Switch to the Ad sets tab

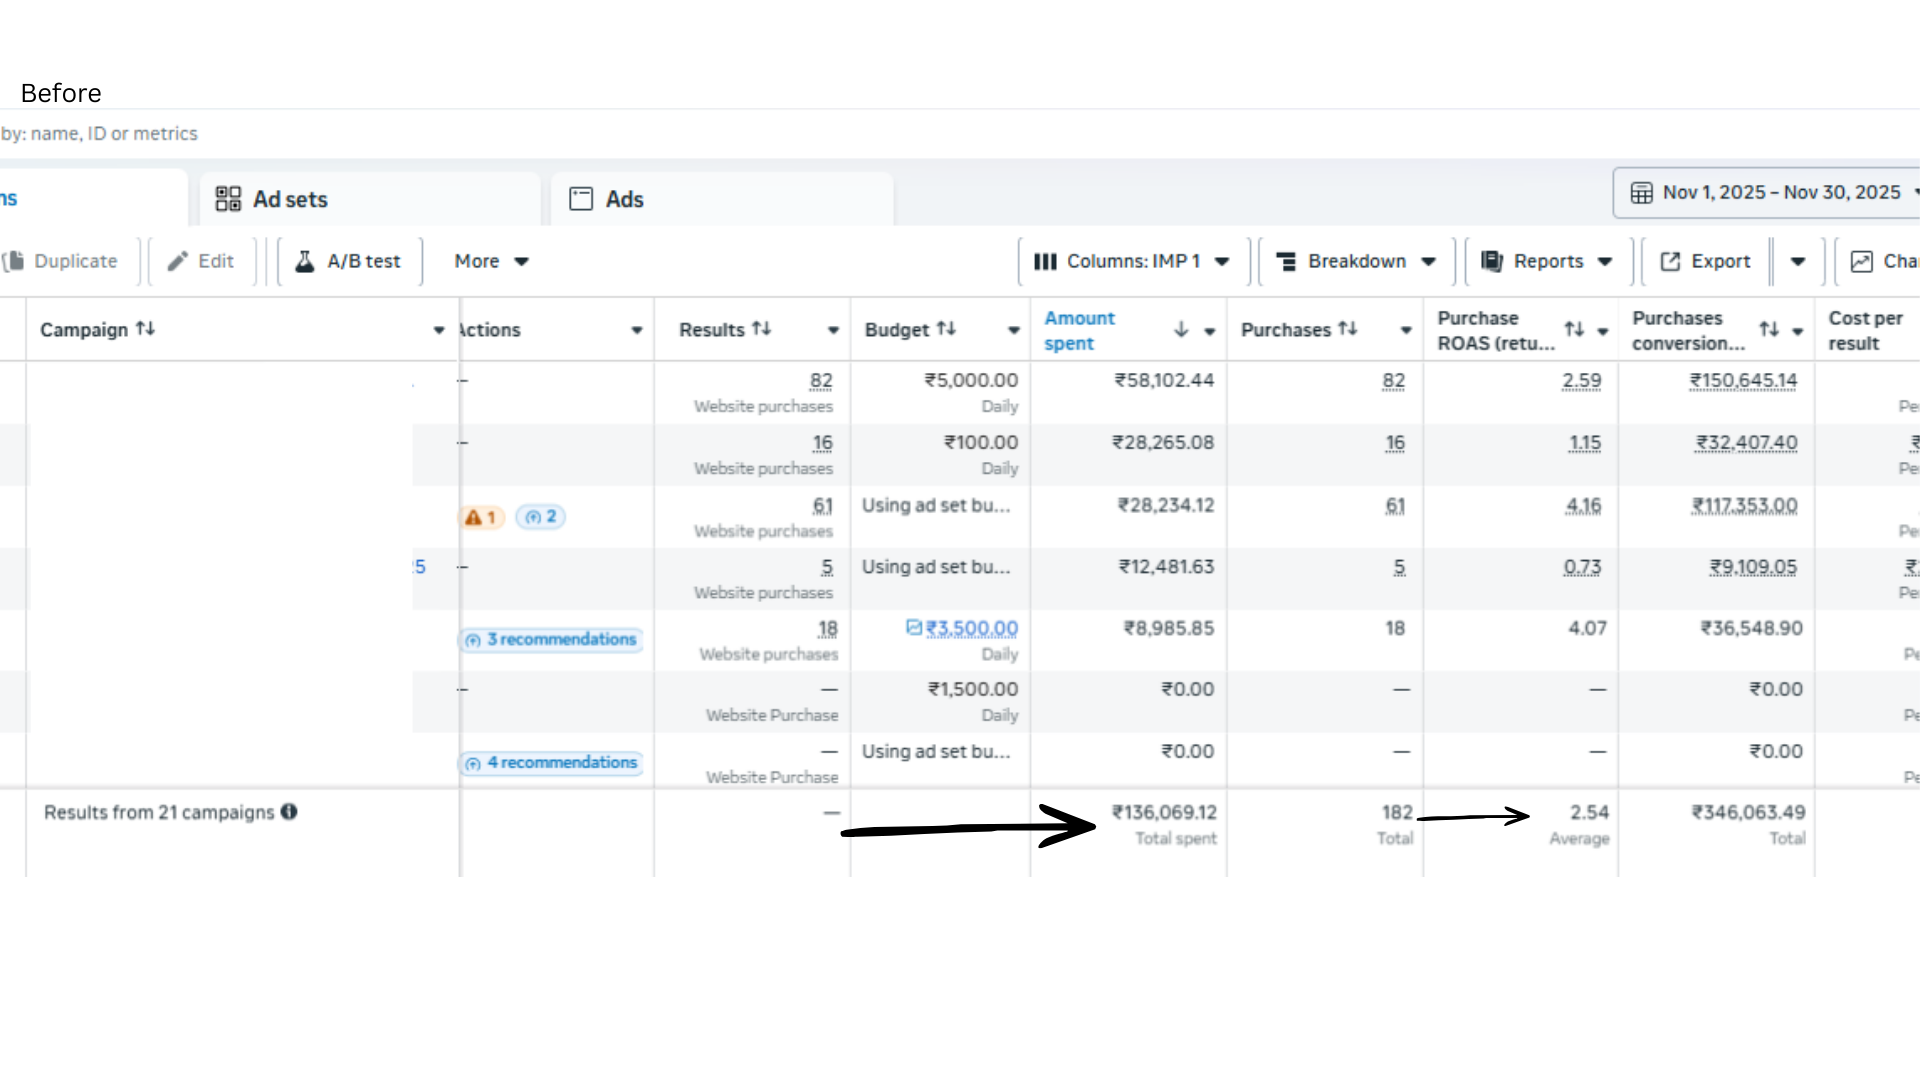point(290,199)
